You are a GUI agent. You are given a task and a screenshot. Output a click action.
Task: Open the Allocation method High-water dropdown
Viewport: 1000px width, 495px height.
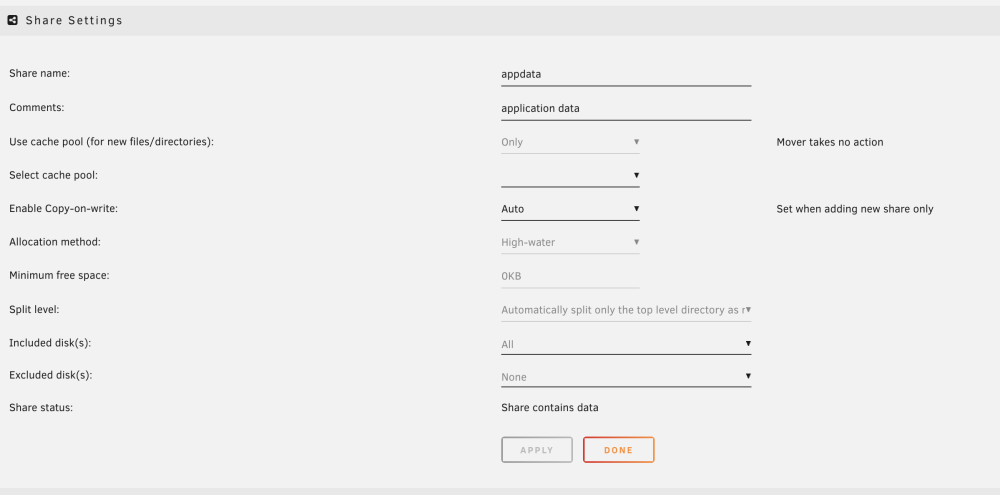tap(570, 242)
